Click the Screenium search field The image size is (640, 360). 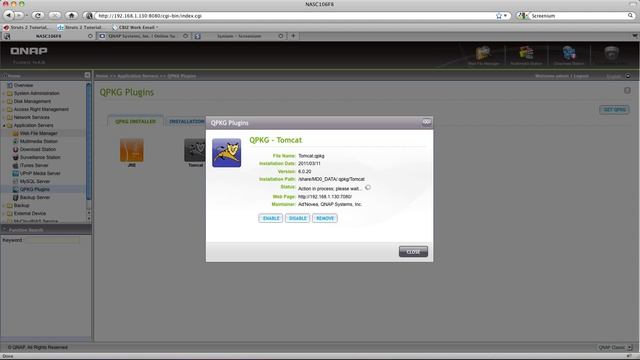point(578,16)
